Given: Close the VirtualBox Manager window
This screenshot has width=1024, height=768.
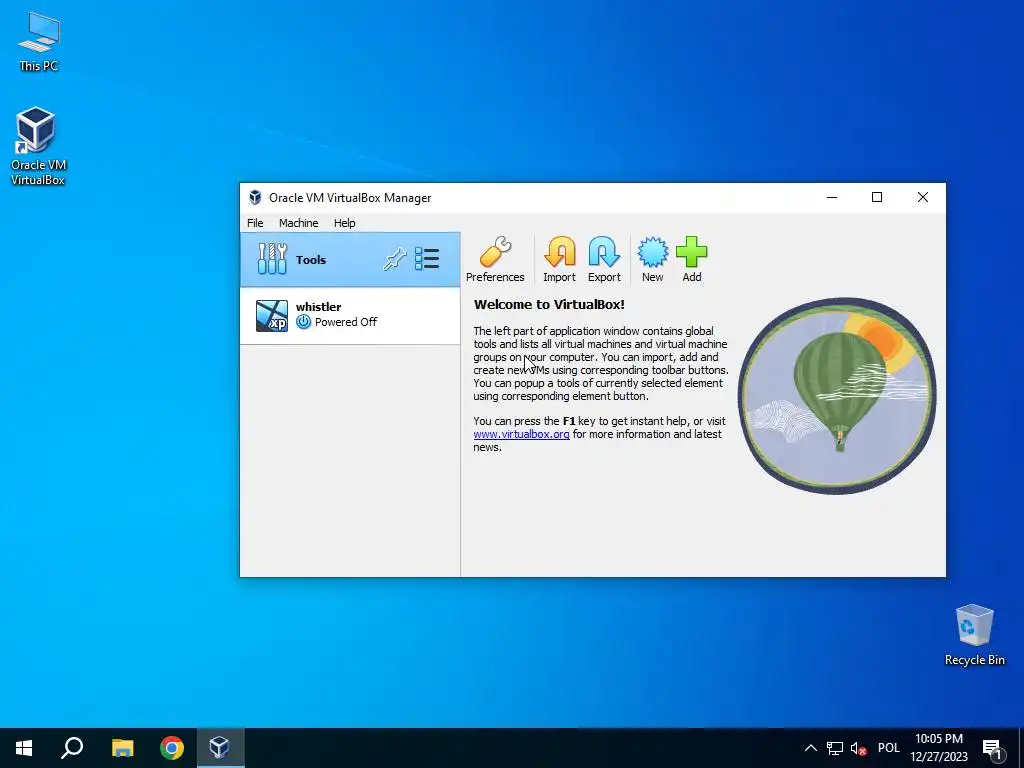Looking at the screenshot, I should coord(923,197).
